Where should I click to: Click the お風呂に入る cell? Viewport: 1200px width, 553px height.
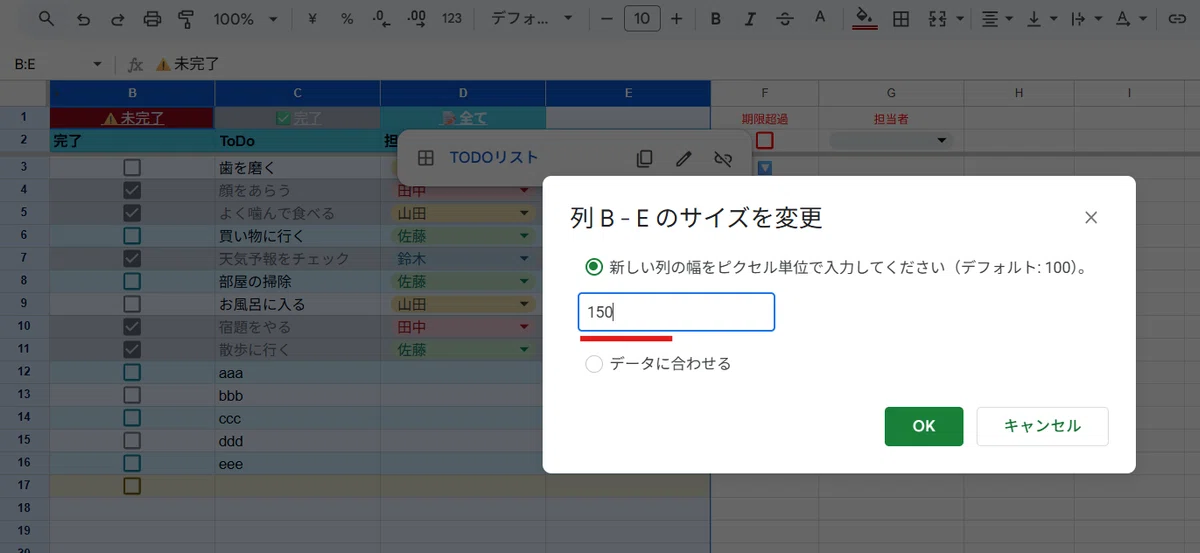(298, 304)
